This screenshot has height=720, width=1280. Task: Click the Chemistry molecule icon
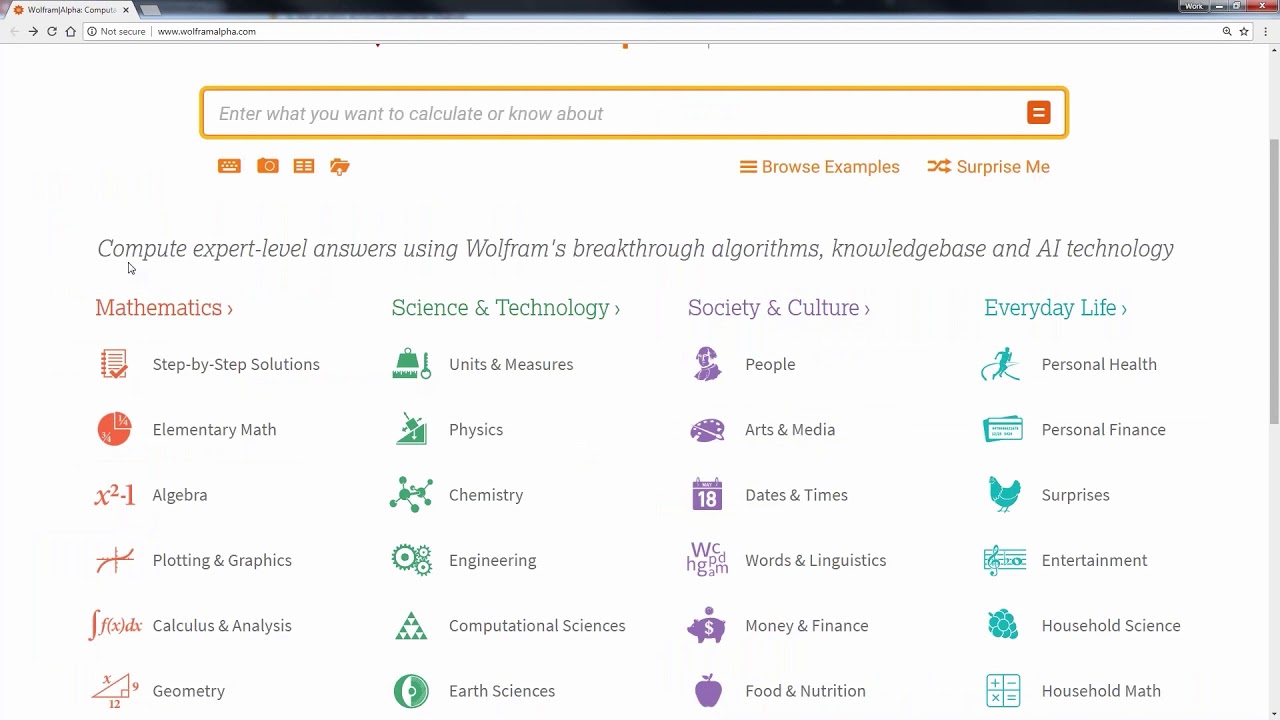411,495
